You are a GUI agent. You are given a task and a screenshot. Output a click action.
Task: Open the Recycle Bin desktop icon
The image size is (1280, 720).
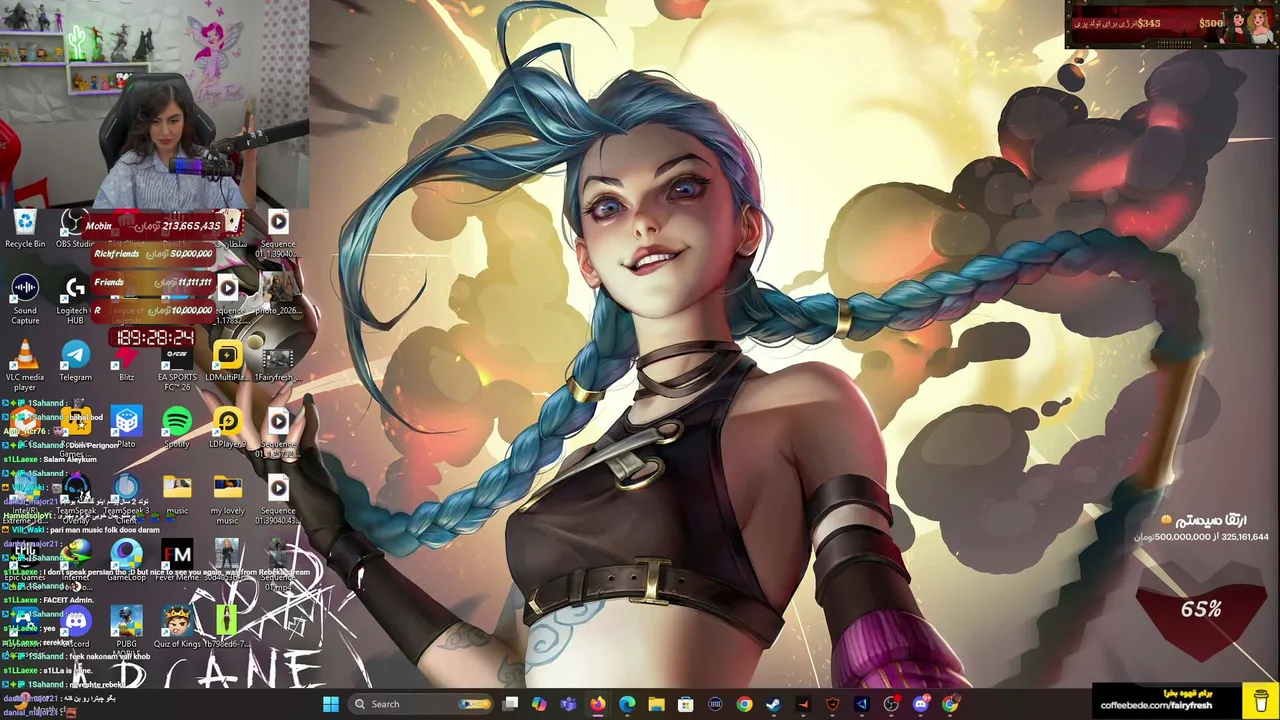25,228
